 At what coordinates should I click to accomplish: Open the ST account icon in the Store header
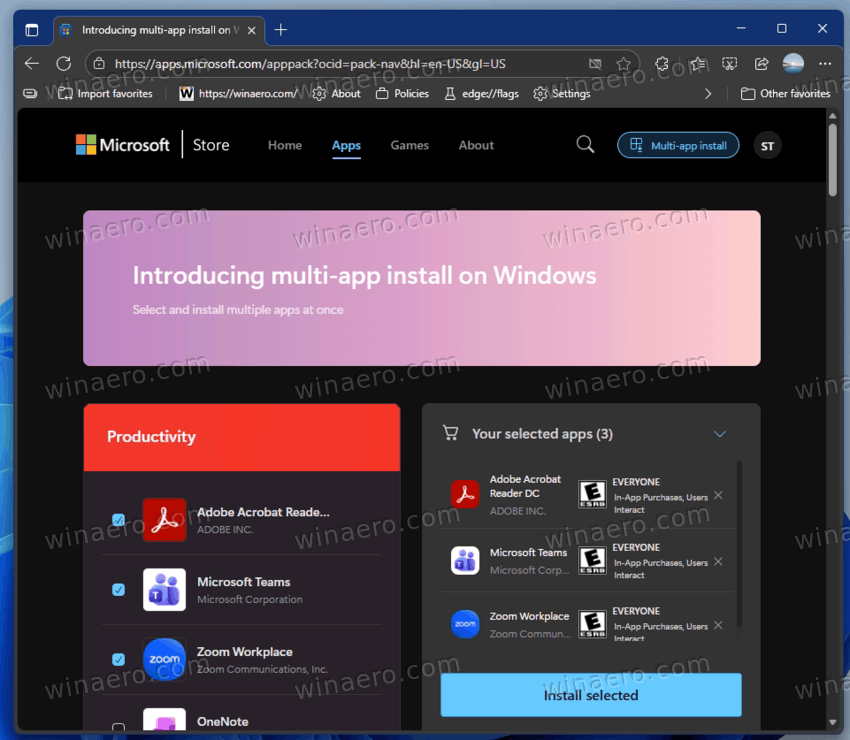pos(767,145)
